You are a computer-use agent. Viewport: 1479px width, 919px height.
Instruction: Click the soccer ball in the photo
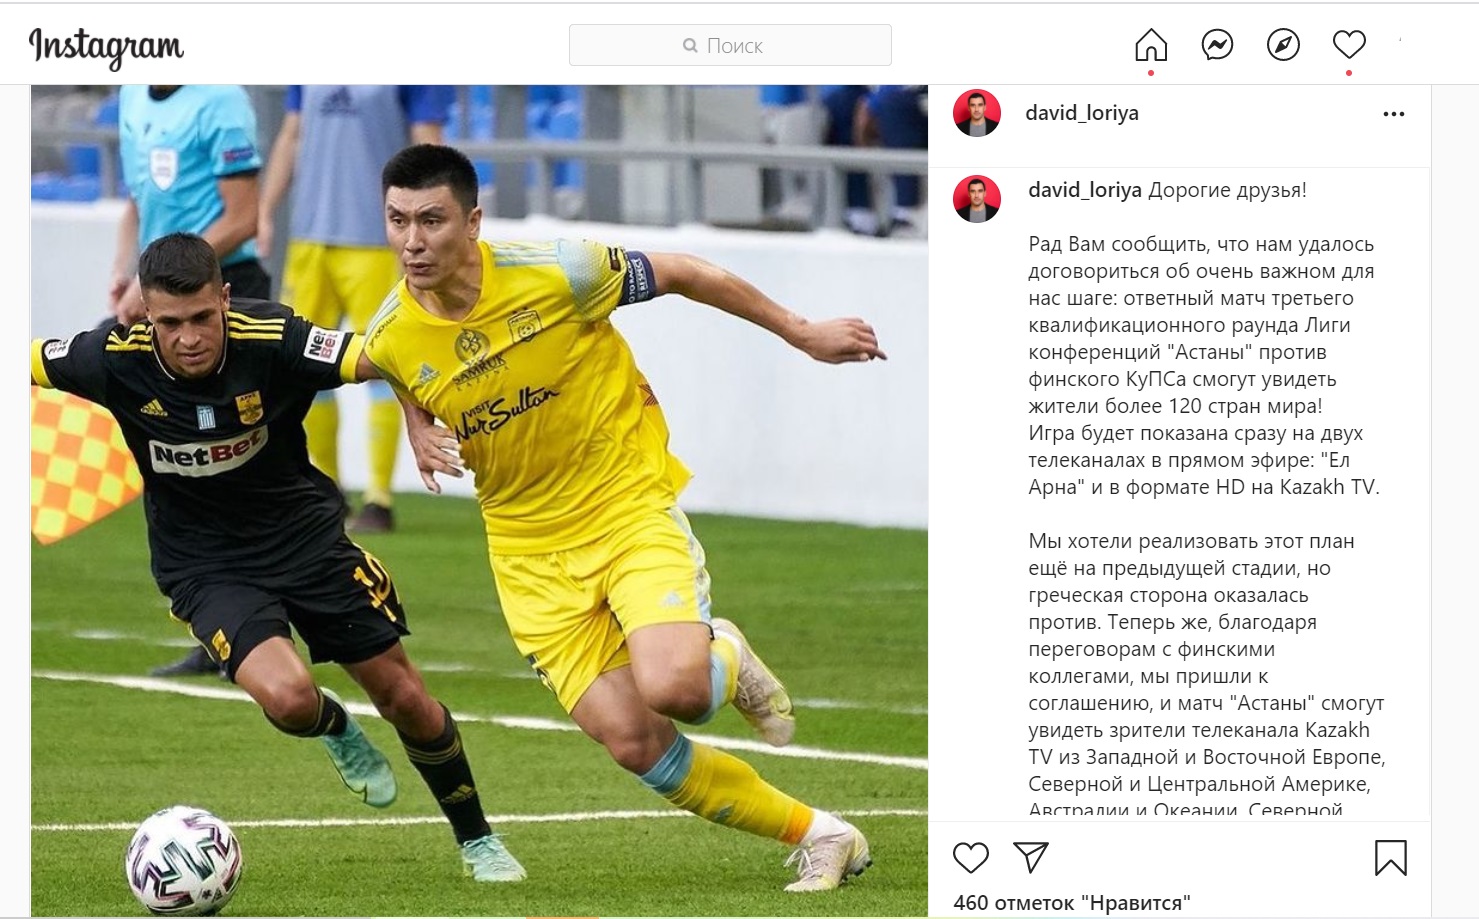click(183, 861)
